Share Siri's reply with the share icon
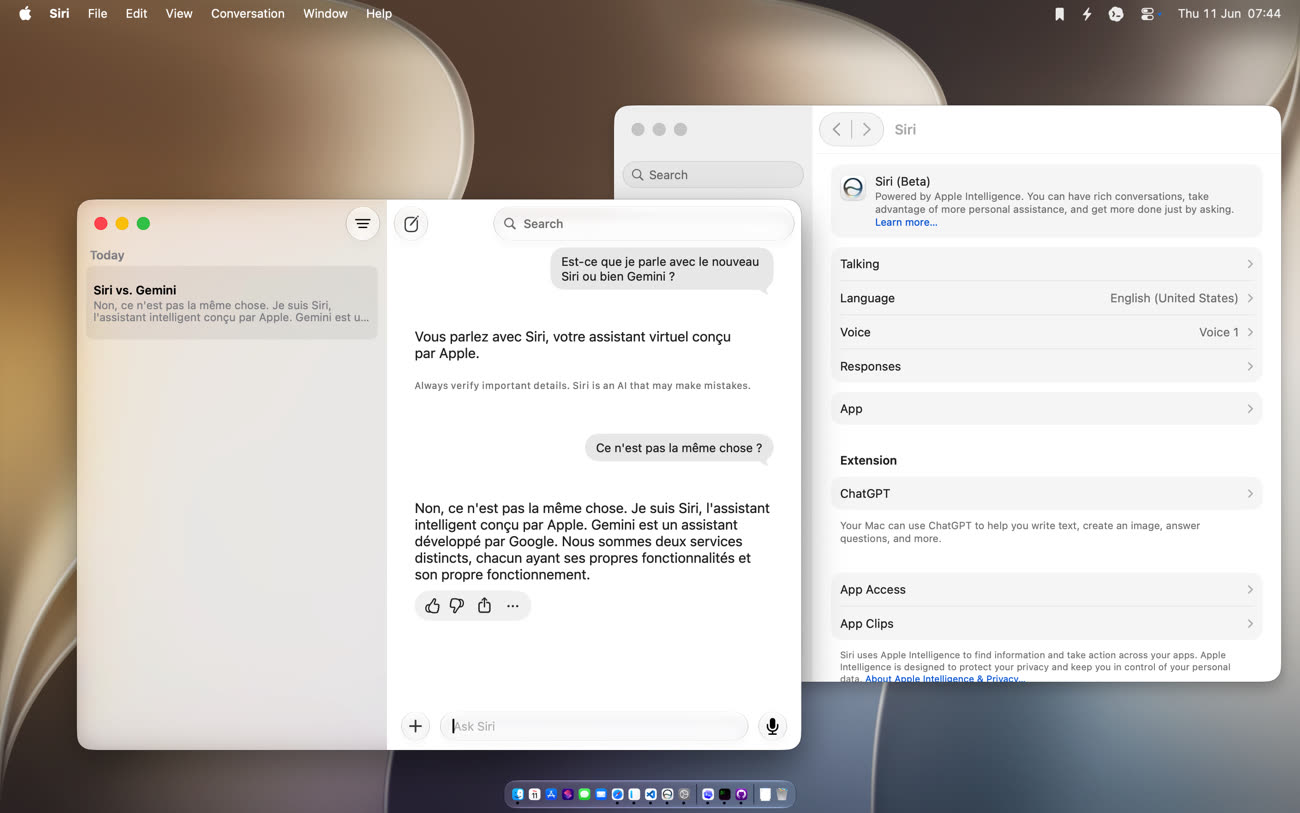Screen dimensions: 1300x813 tap(484, 606)
